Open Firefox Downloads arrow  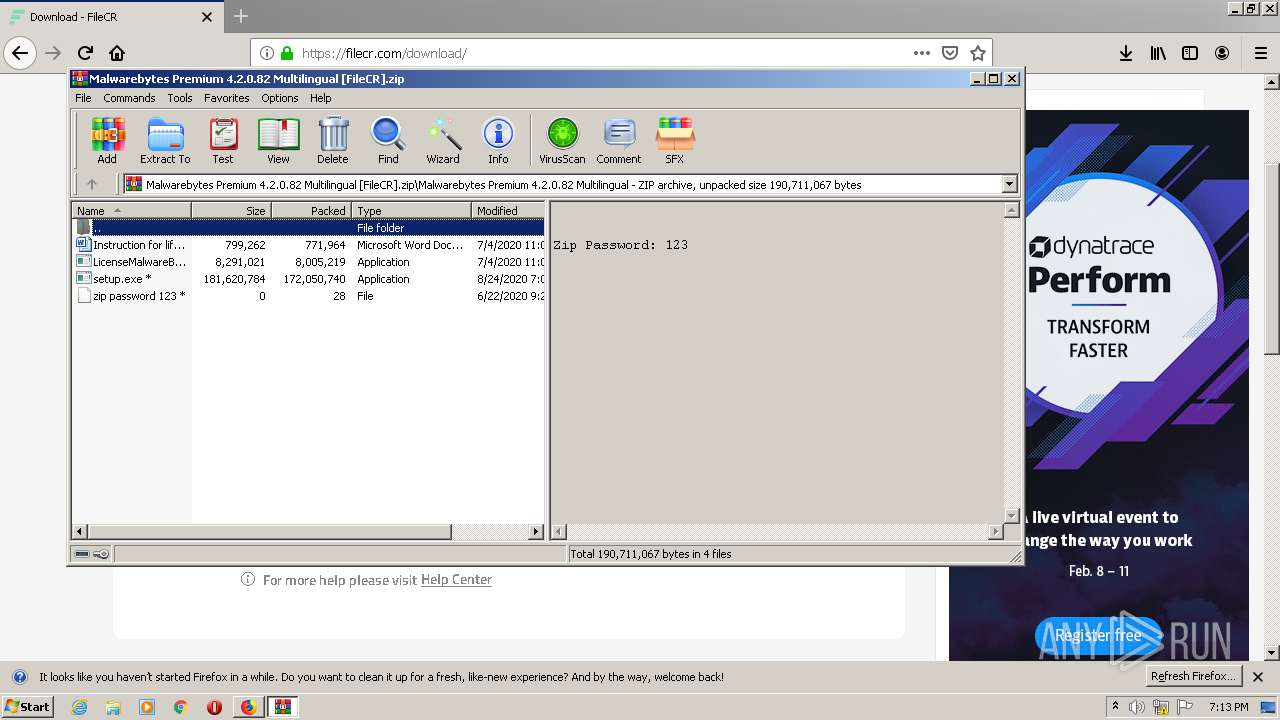tap(1126, 53)
